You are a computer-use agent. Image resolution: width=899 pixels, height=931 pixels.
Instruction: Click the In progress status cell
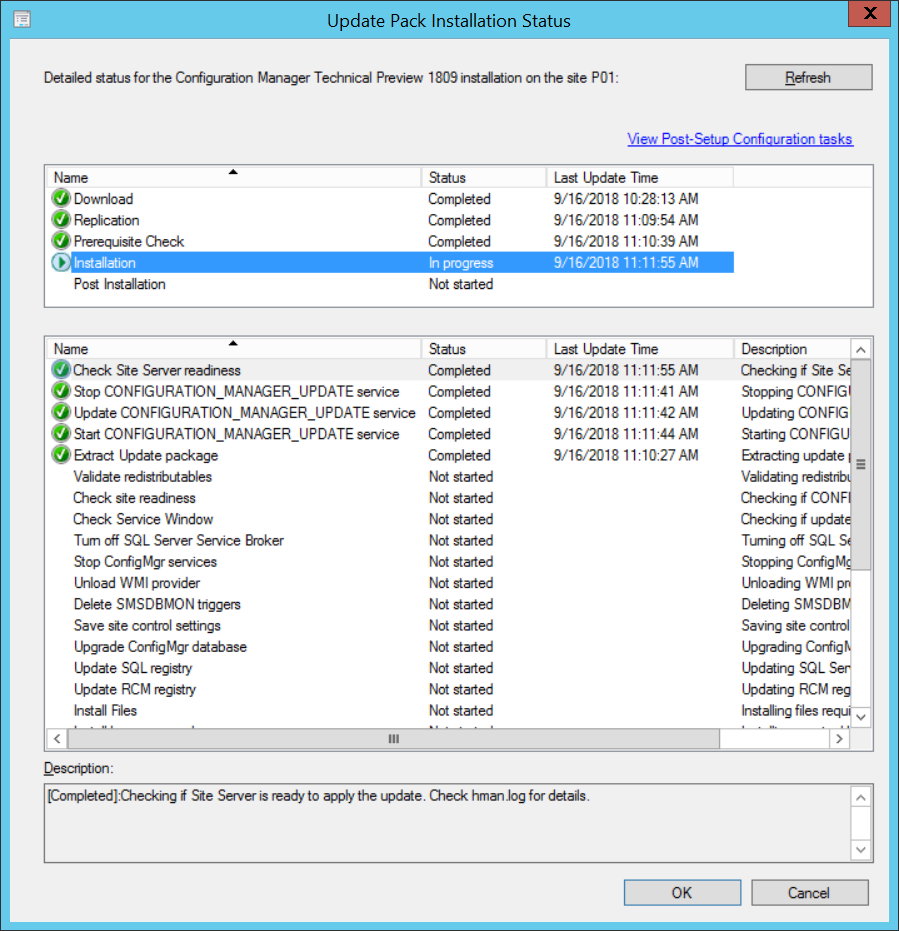point(461,263)
